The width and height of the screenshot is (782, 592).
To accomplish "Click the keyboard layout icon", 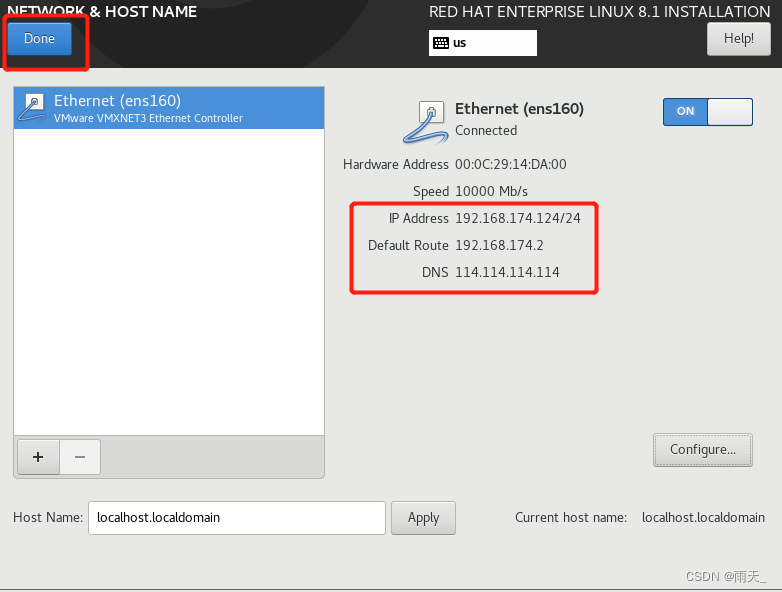I will [x=441, y=43].
